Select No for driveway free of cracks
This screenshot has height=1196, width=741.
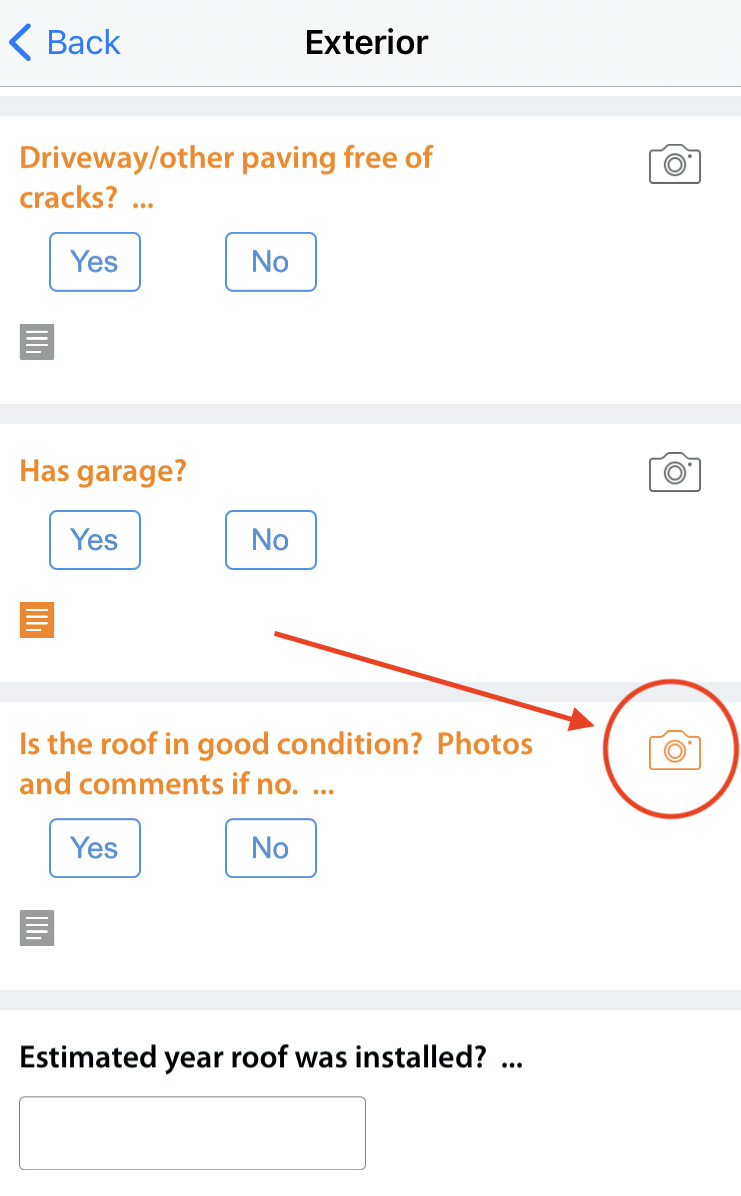tap(271, 262)
